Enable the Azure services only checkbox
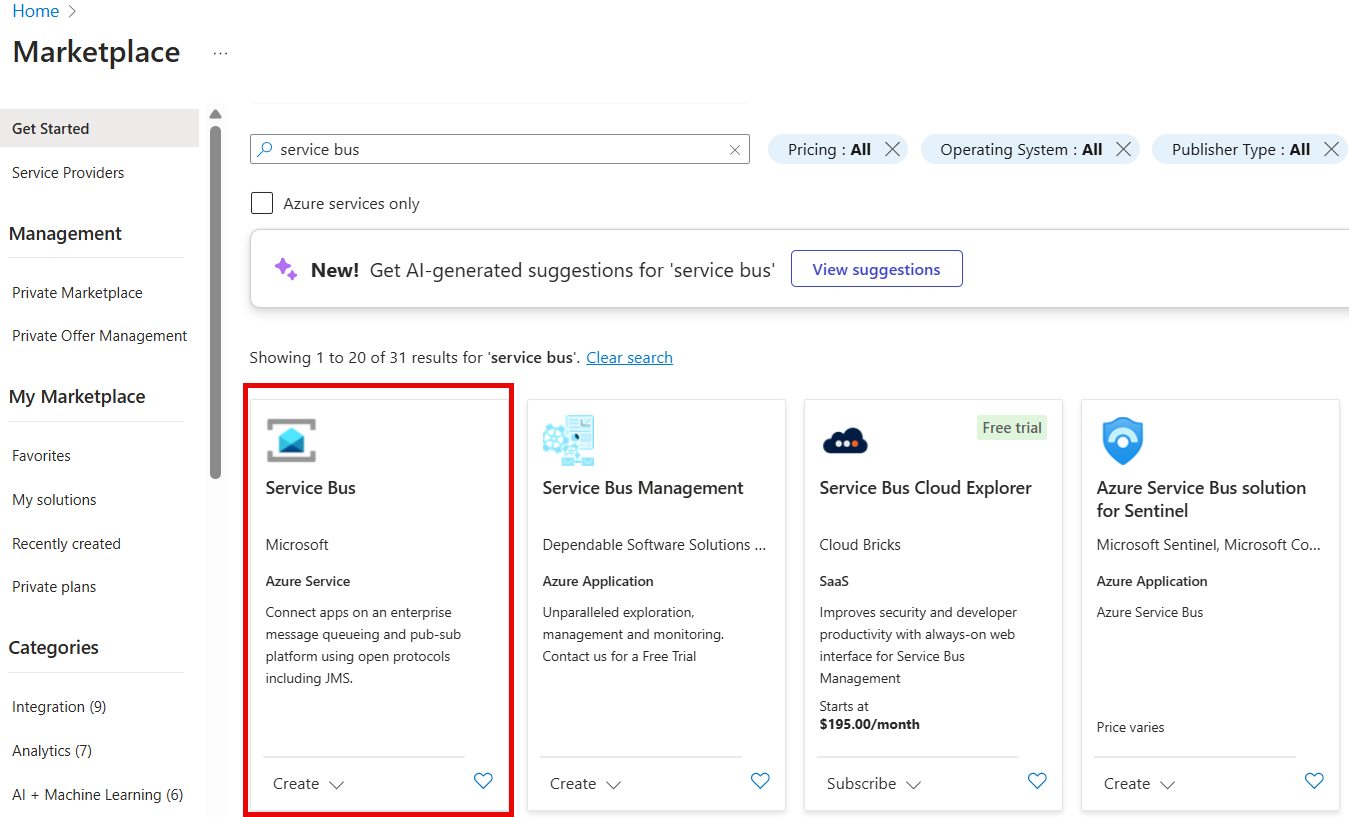The width and height of the screenshot is (1349, 817). pyautogui.click(x=262, y=204)
